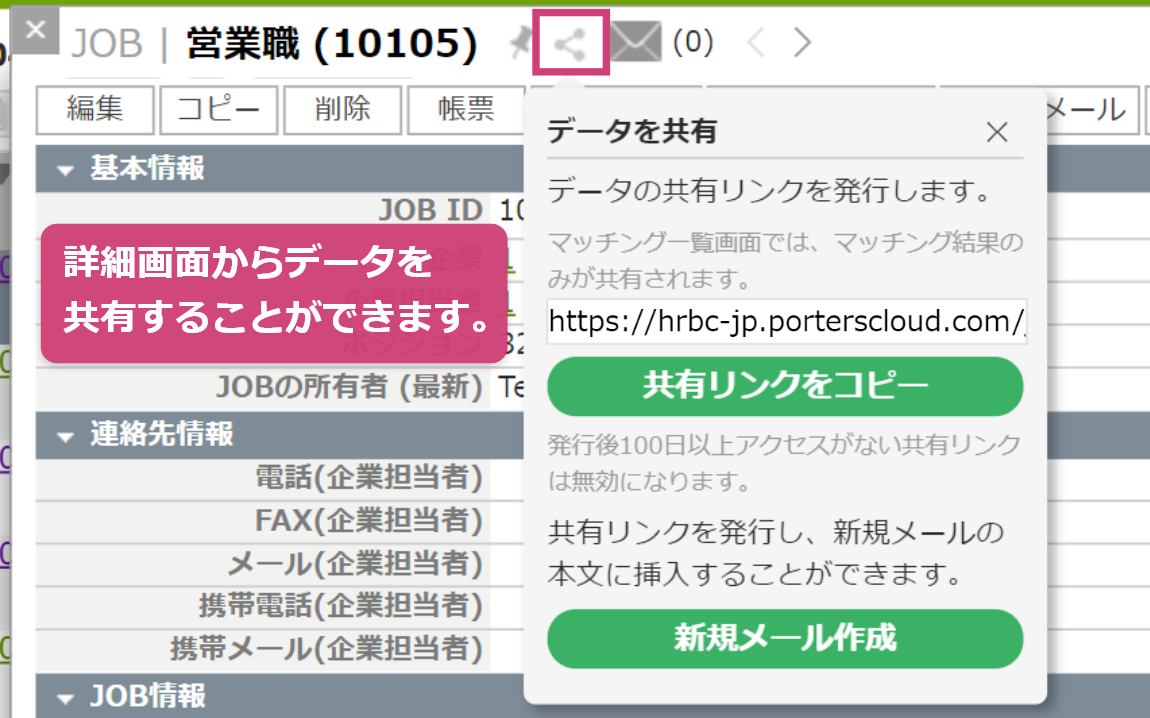Duplicate the record with コピー

(x=218, y=110)
